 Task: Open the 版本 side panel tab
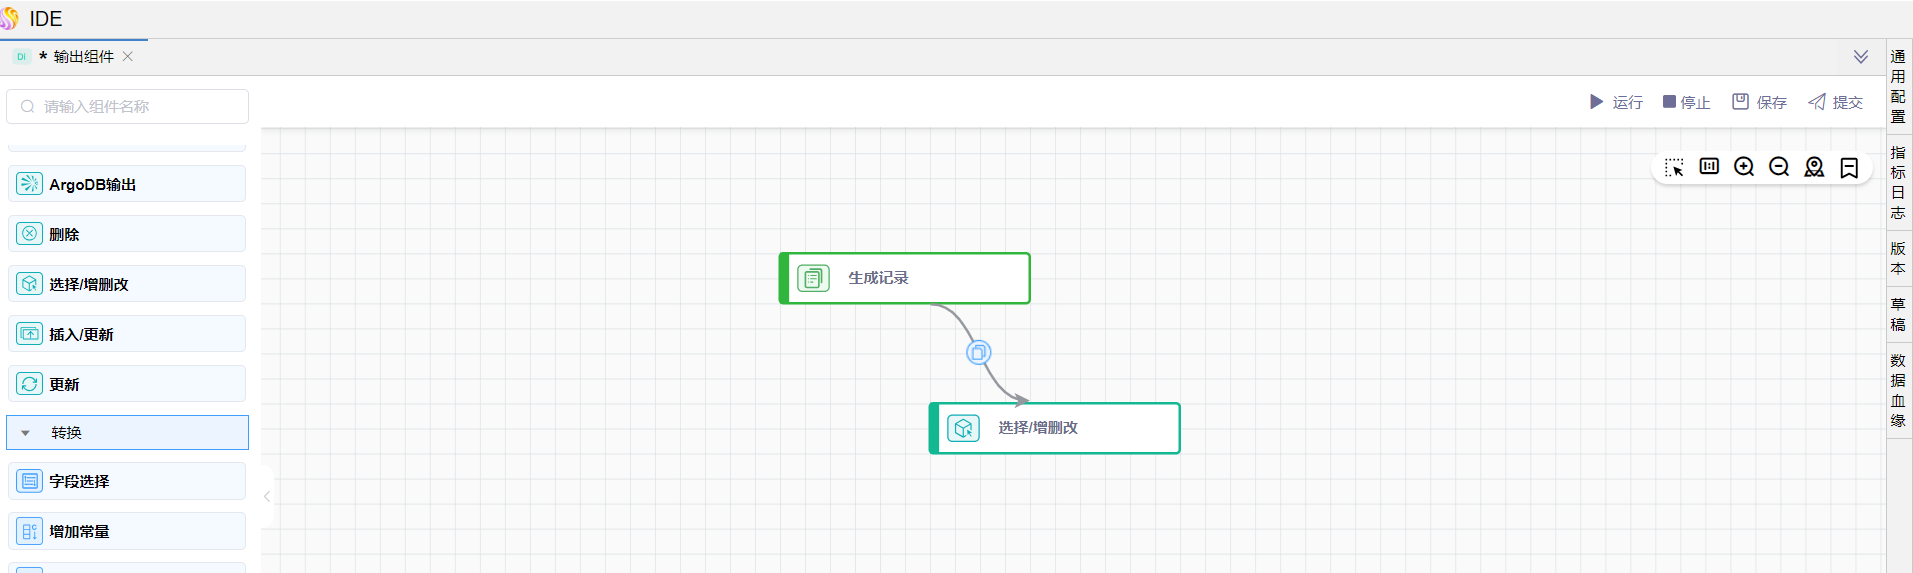(x=1898, y=258)
